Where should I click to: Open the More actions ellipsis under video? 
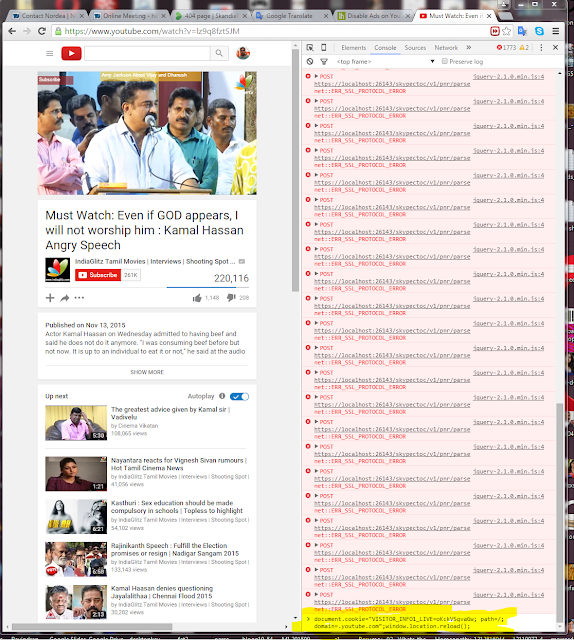tap(79, 298)
